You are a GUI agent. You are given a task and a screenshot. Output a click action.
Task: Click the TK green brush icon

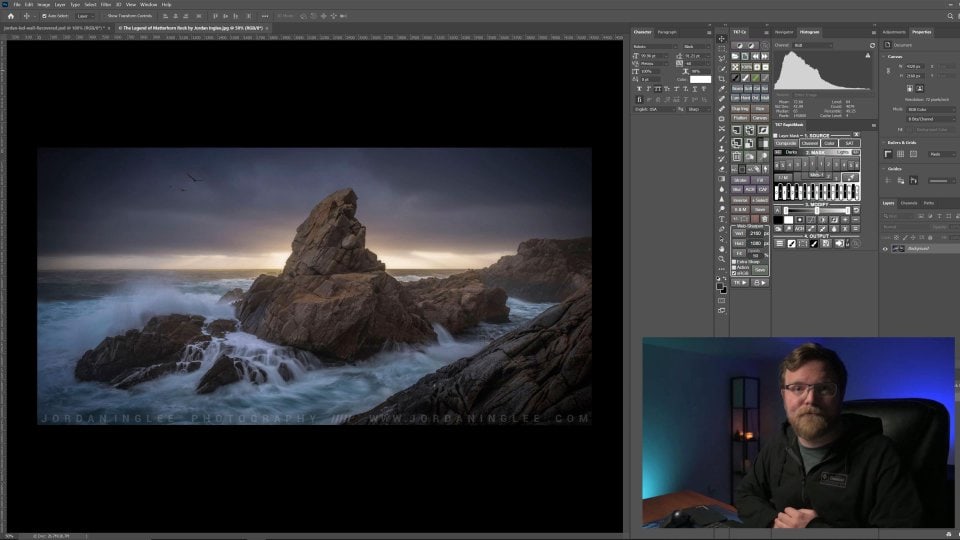click(x=756, y=78)
